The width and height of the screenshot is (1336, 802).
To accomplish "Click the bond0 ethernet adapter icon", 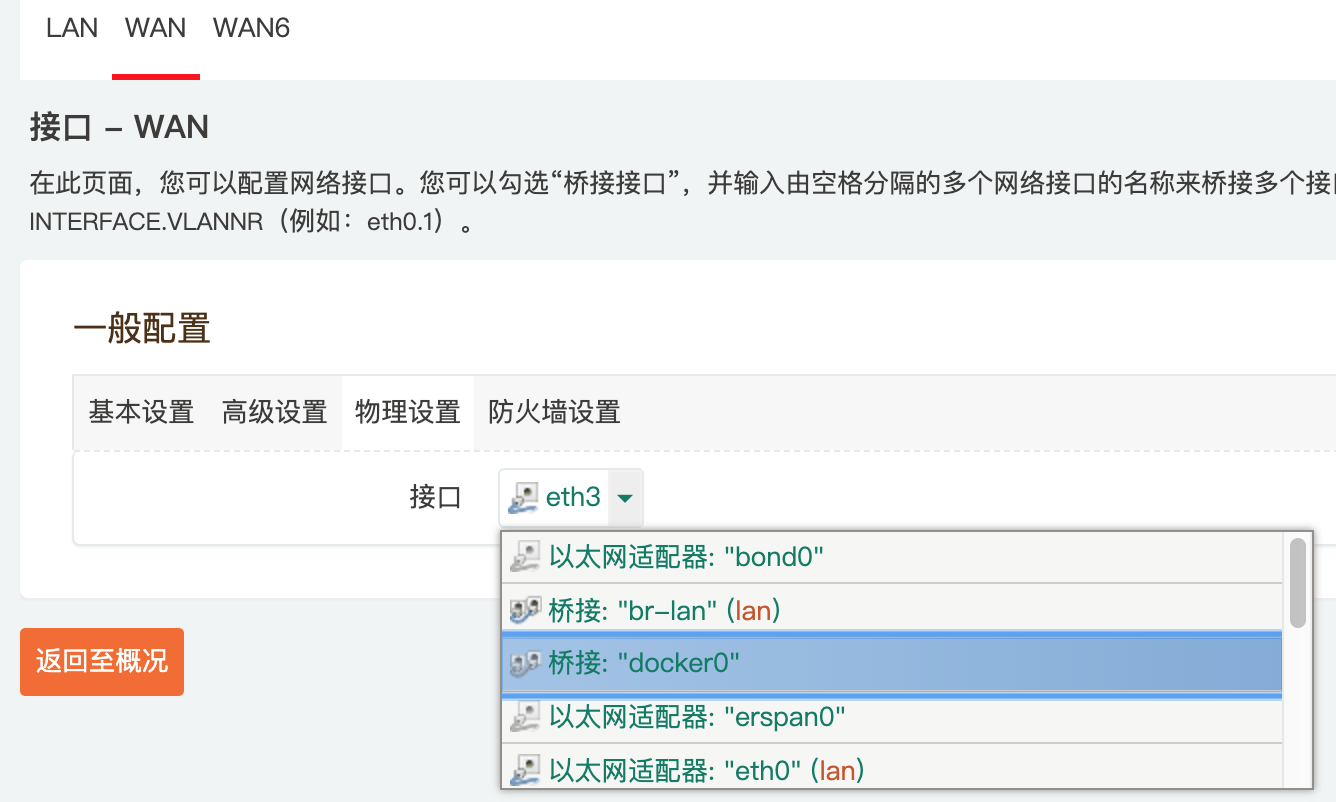I will pos(525,557).
